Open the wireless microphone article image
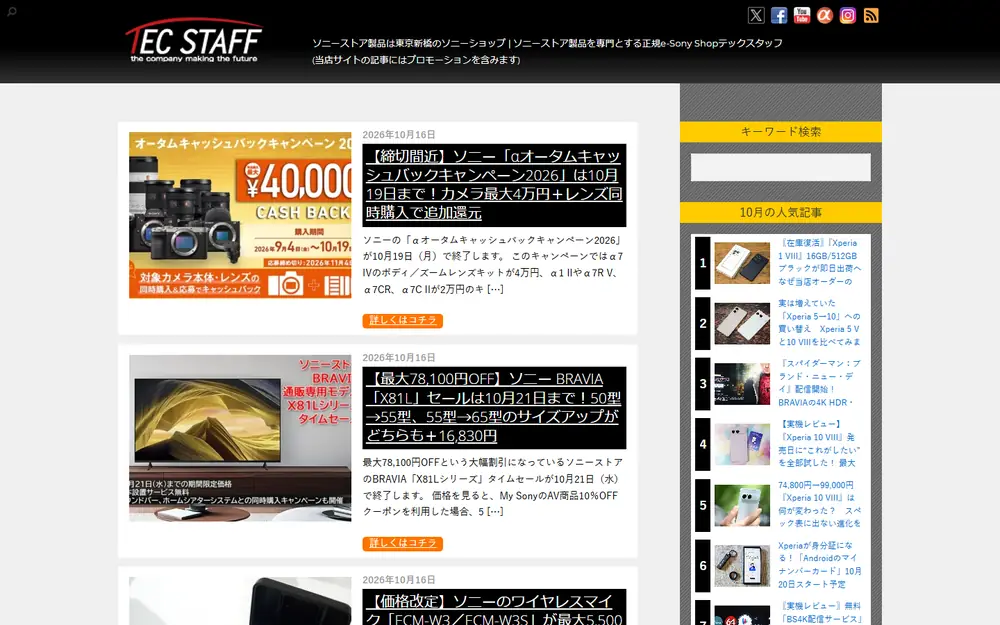Viewport: 1000px width, 625px height. [x=240, y=601]
